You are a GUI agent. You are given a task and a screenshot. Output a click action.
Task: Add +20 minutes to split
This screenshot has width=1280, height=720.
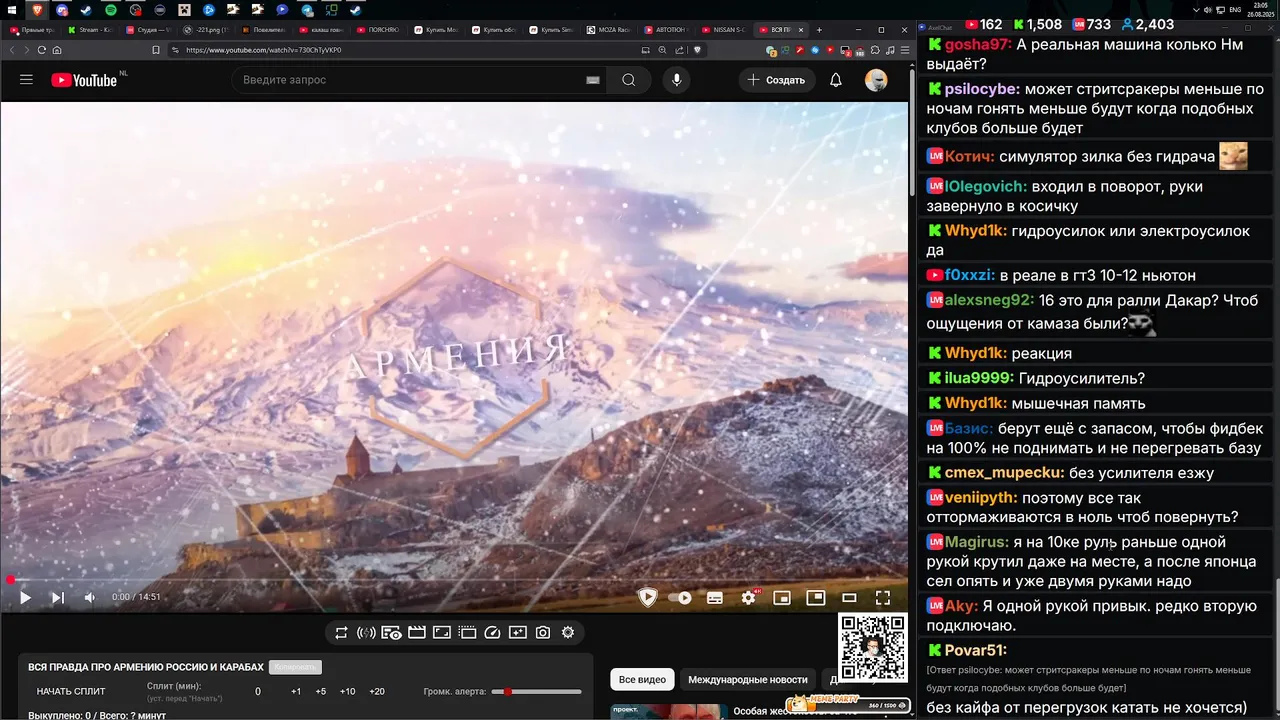point(377,692)
